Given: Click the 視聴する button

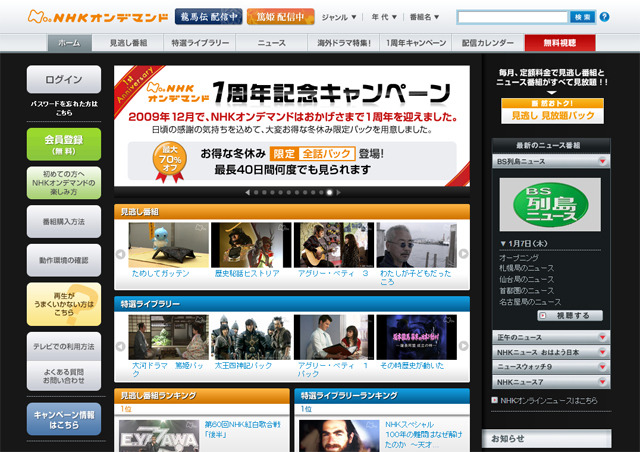Looking at the screenshot, I should pyautogui.click(x=570, y=316).
